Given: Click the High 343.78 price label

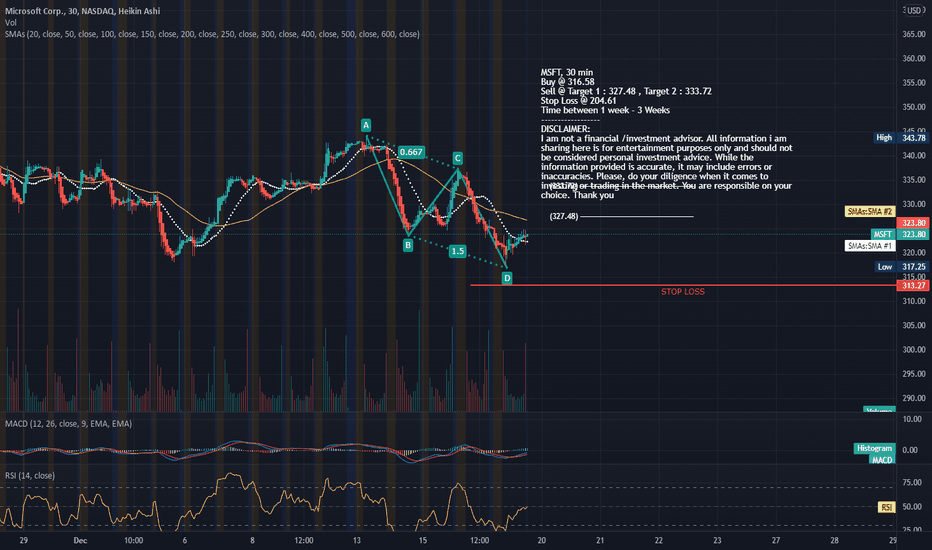Looking at the screenshot, I should pyautogui.click(x=901, y=137).
